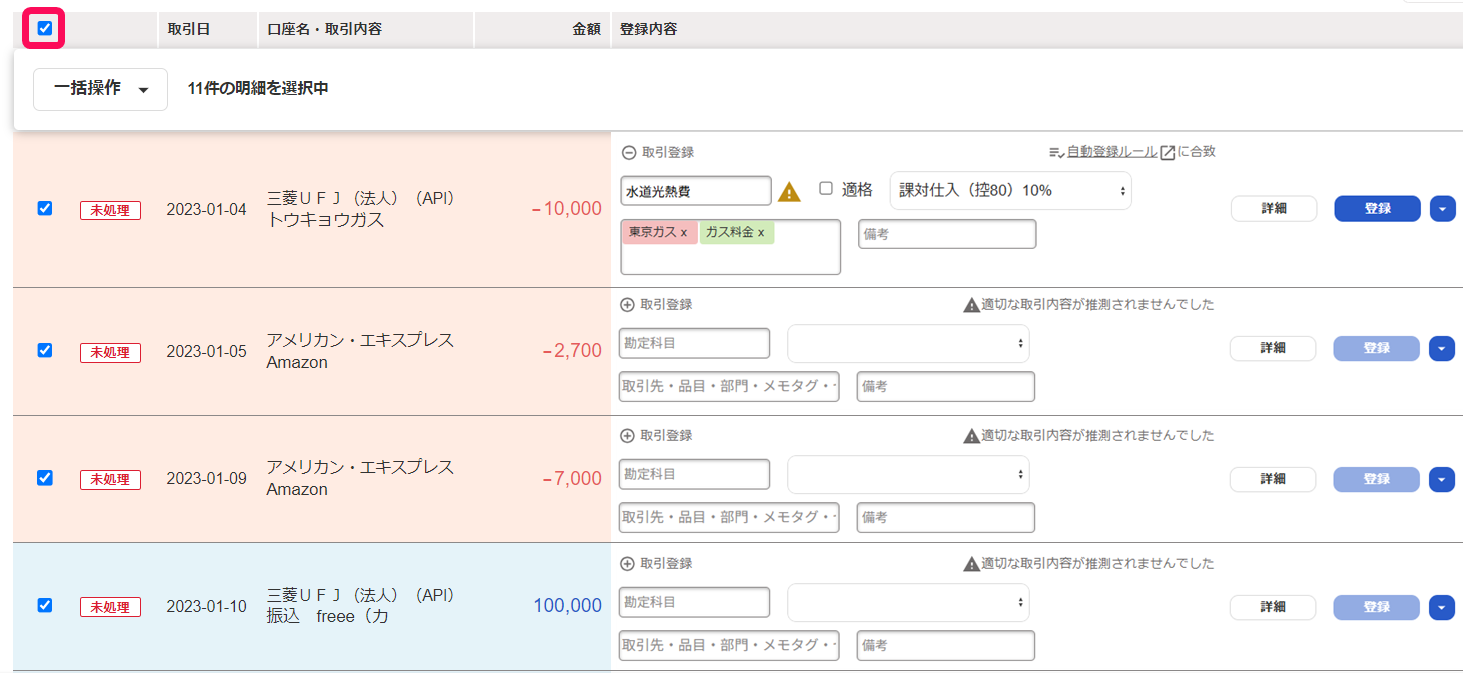Image resolution: width=1463 pixels, height=673 pixels.
Task: Open the 課対仕入（控80）10% tax dropdown
Action: coord(1010,190)
